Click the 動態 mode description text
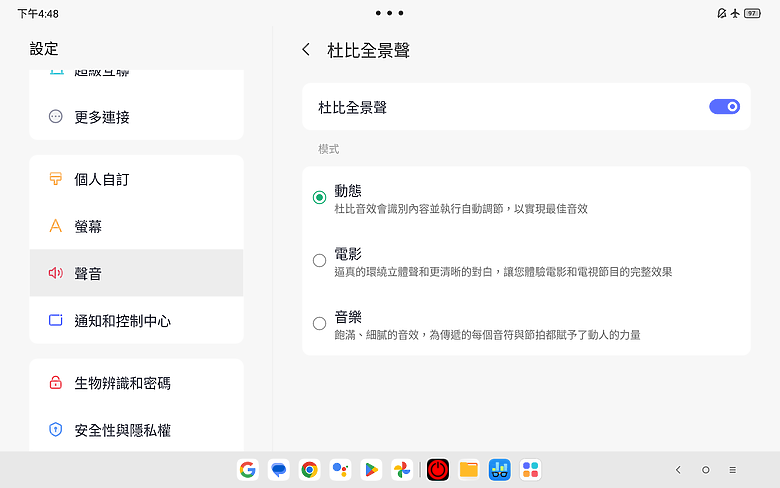 461,209
